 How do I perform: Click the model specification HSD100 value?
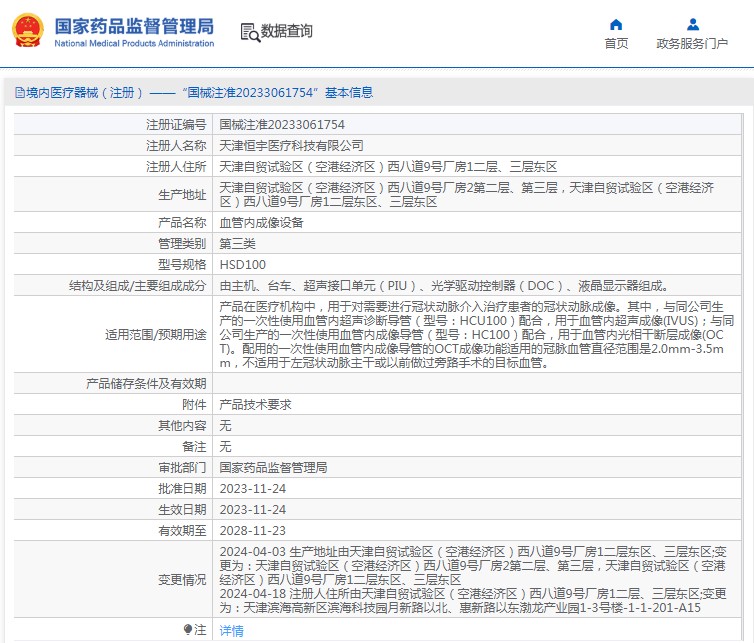[x=242, y=265]
